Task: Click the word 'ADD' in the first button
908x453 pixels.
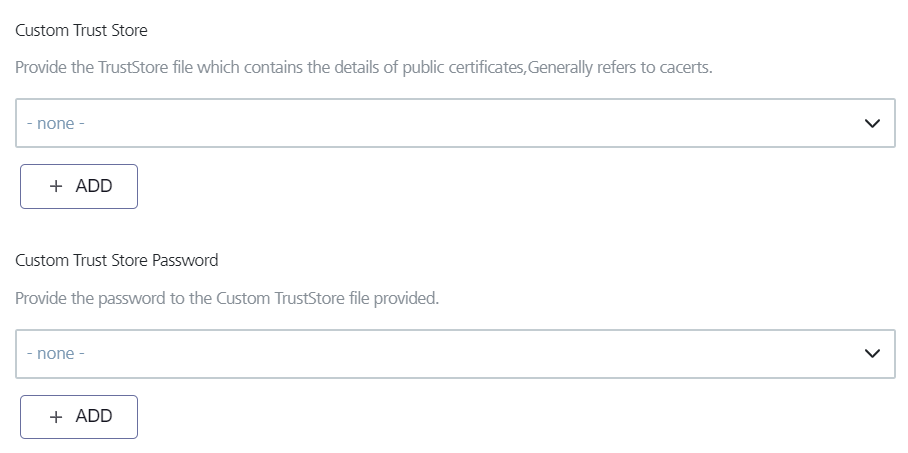Action: point(94,187)
